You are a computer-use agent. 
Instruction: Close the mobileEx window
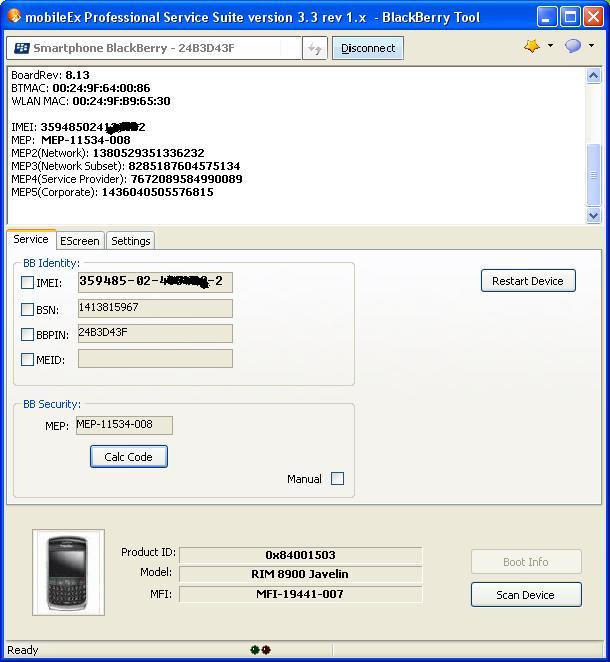594,17
